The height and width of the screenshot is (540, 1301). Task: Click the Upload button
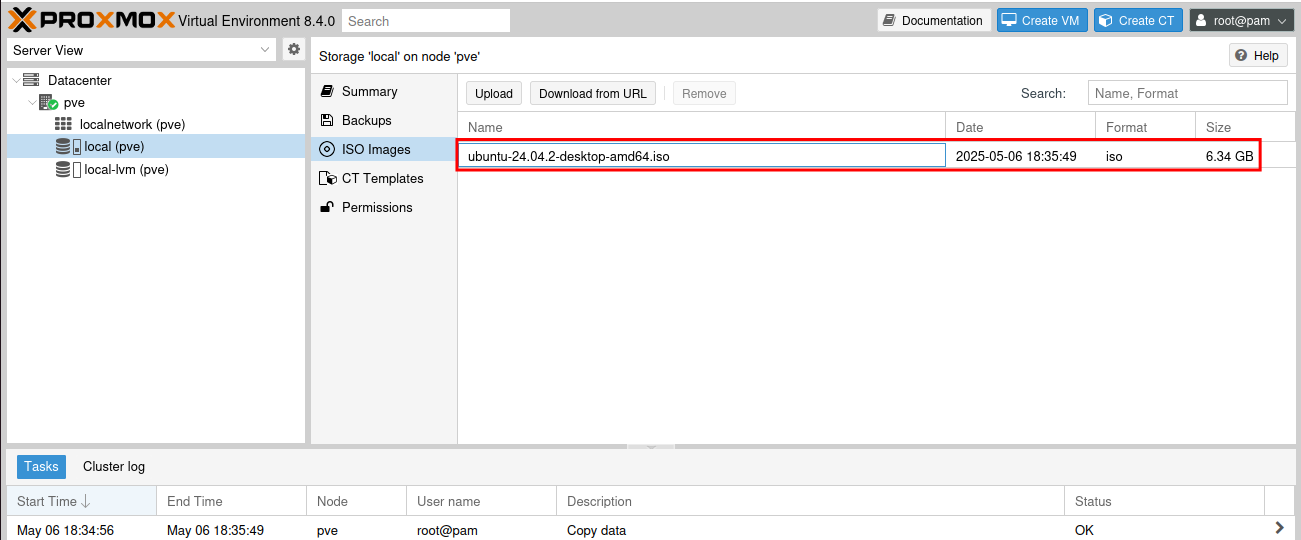(x=494, y=93)
